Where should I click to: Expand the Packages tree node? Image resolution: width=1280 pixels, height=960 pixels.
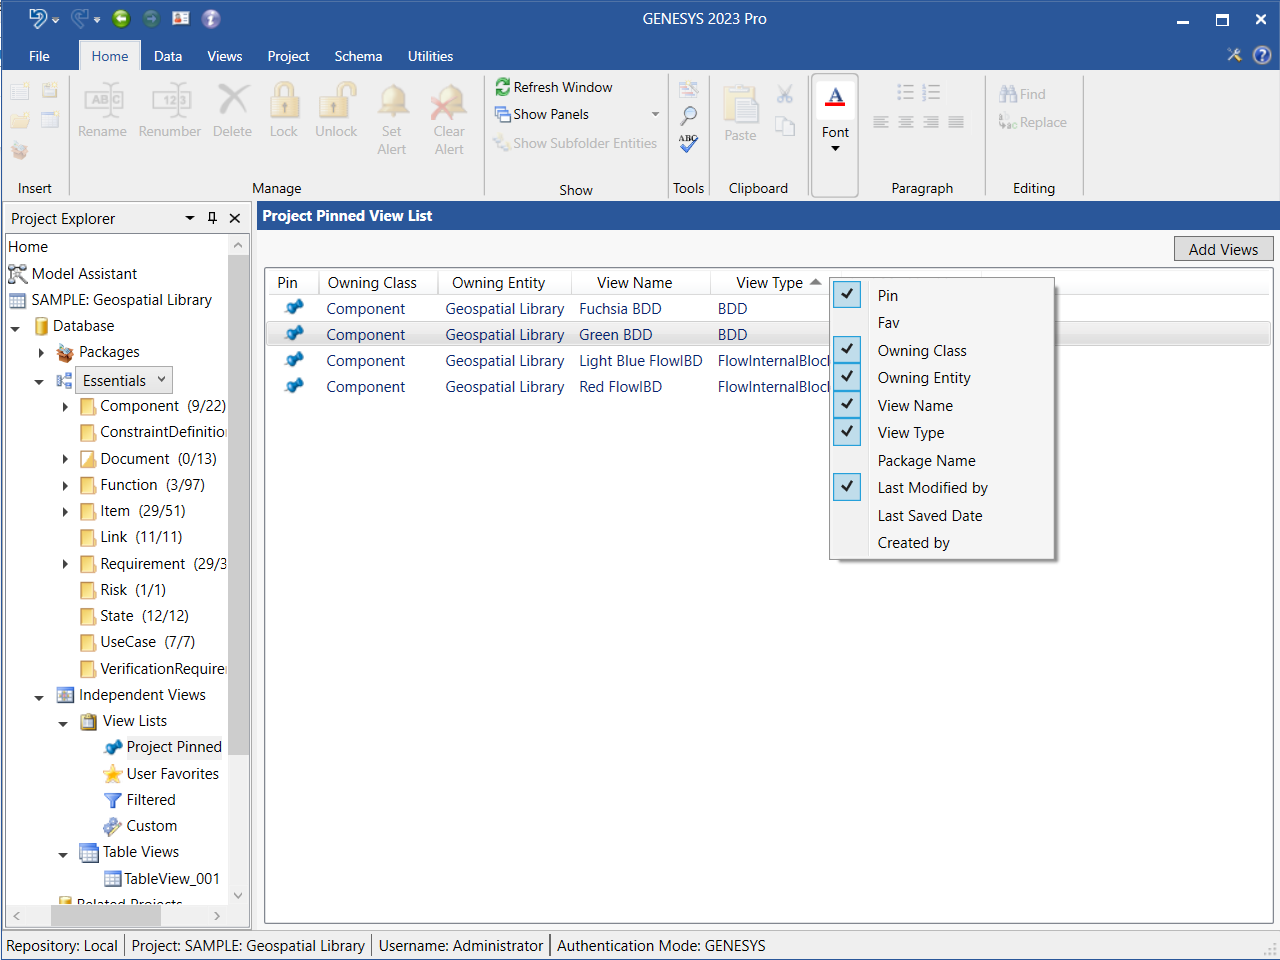click(41, 353)
